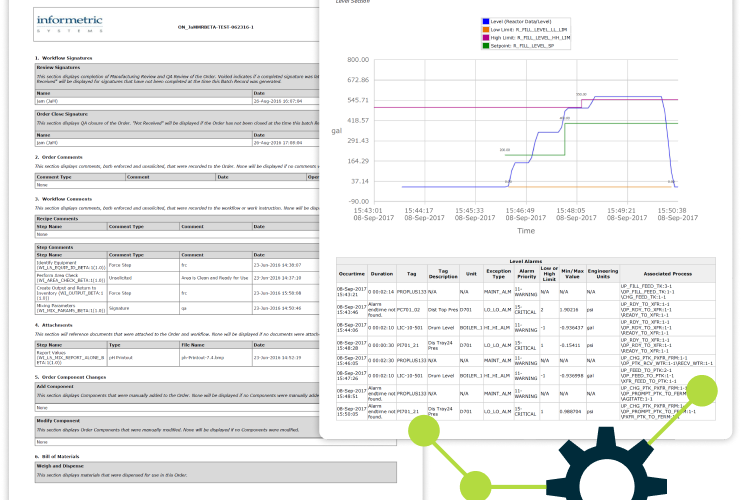This screenshot has height=500, width=741.
Task: Select the '5. Order Component Changes' heading
Action: (x=70, y=377)
